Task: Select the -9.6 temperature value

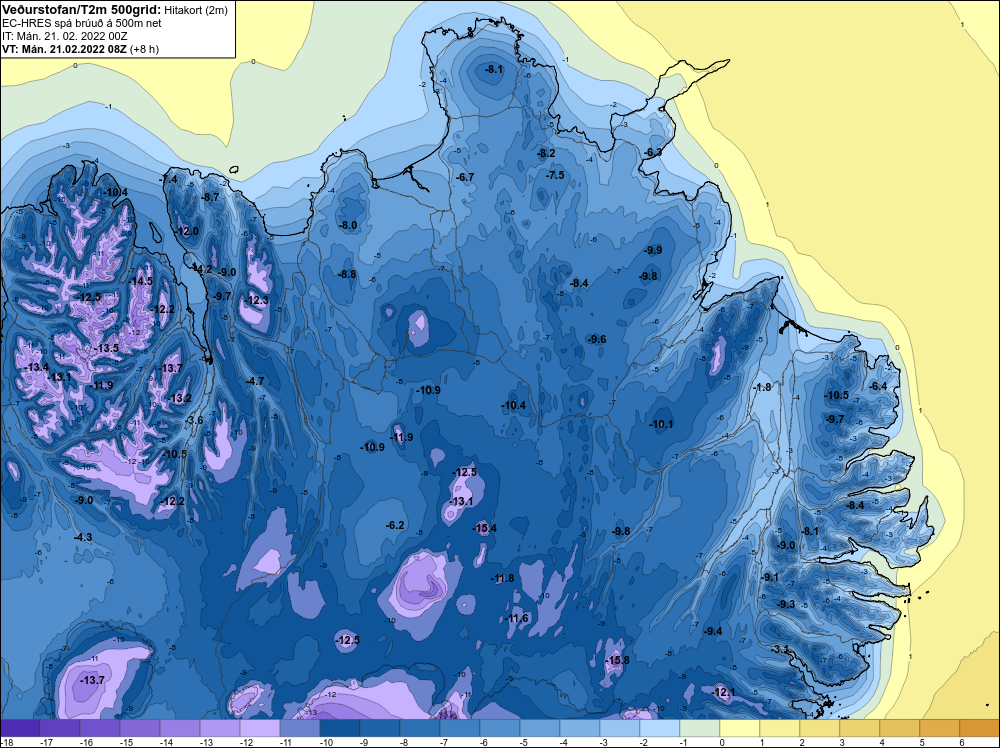Action: coord(597,340)
